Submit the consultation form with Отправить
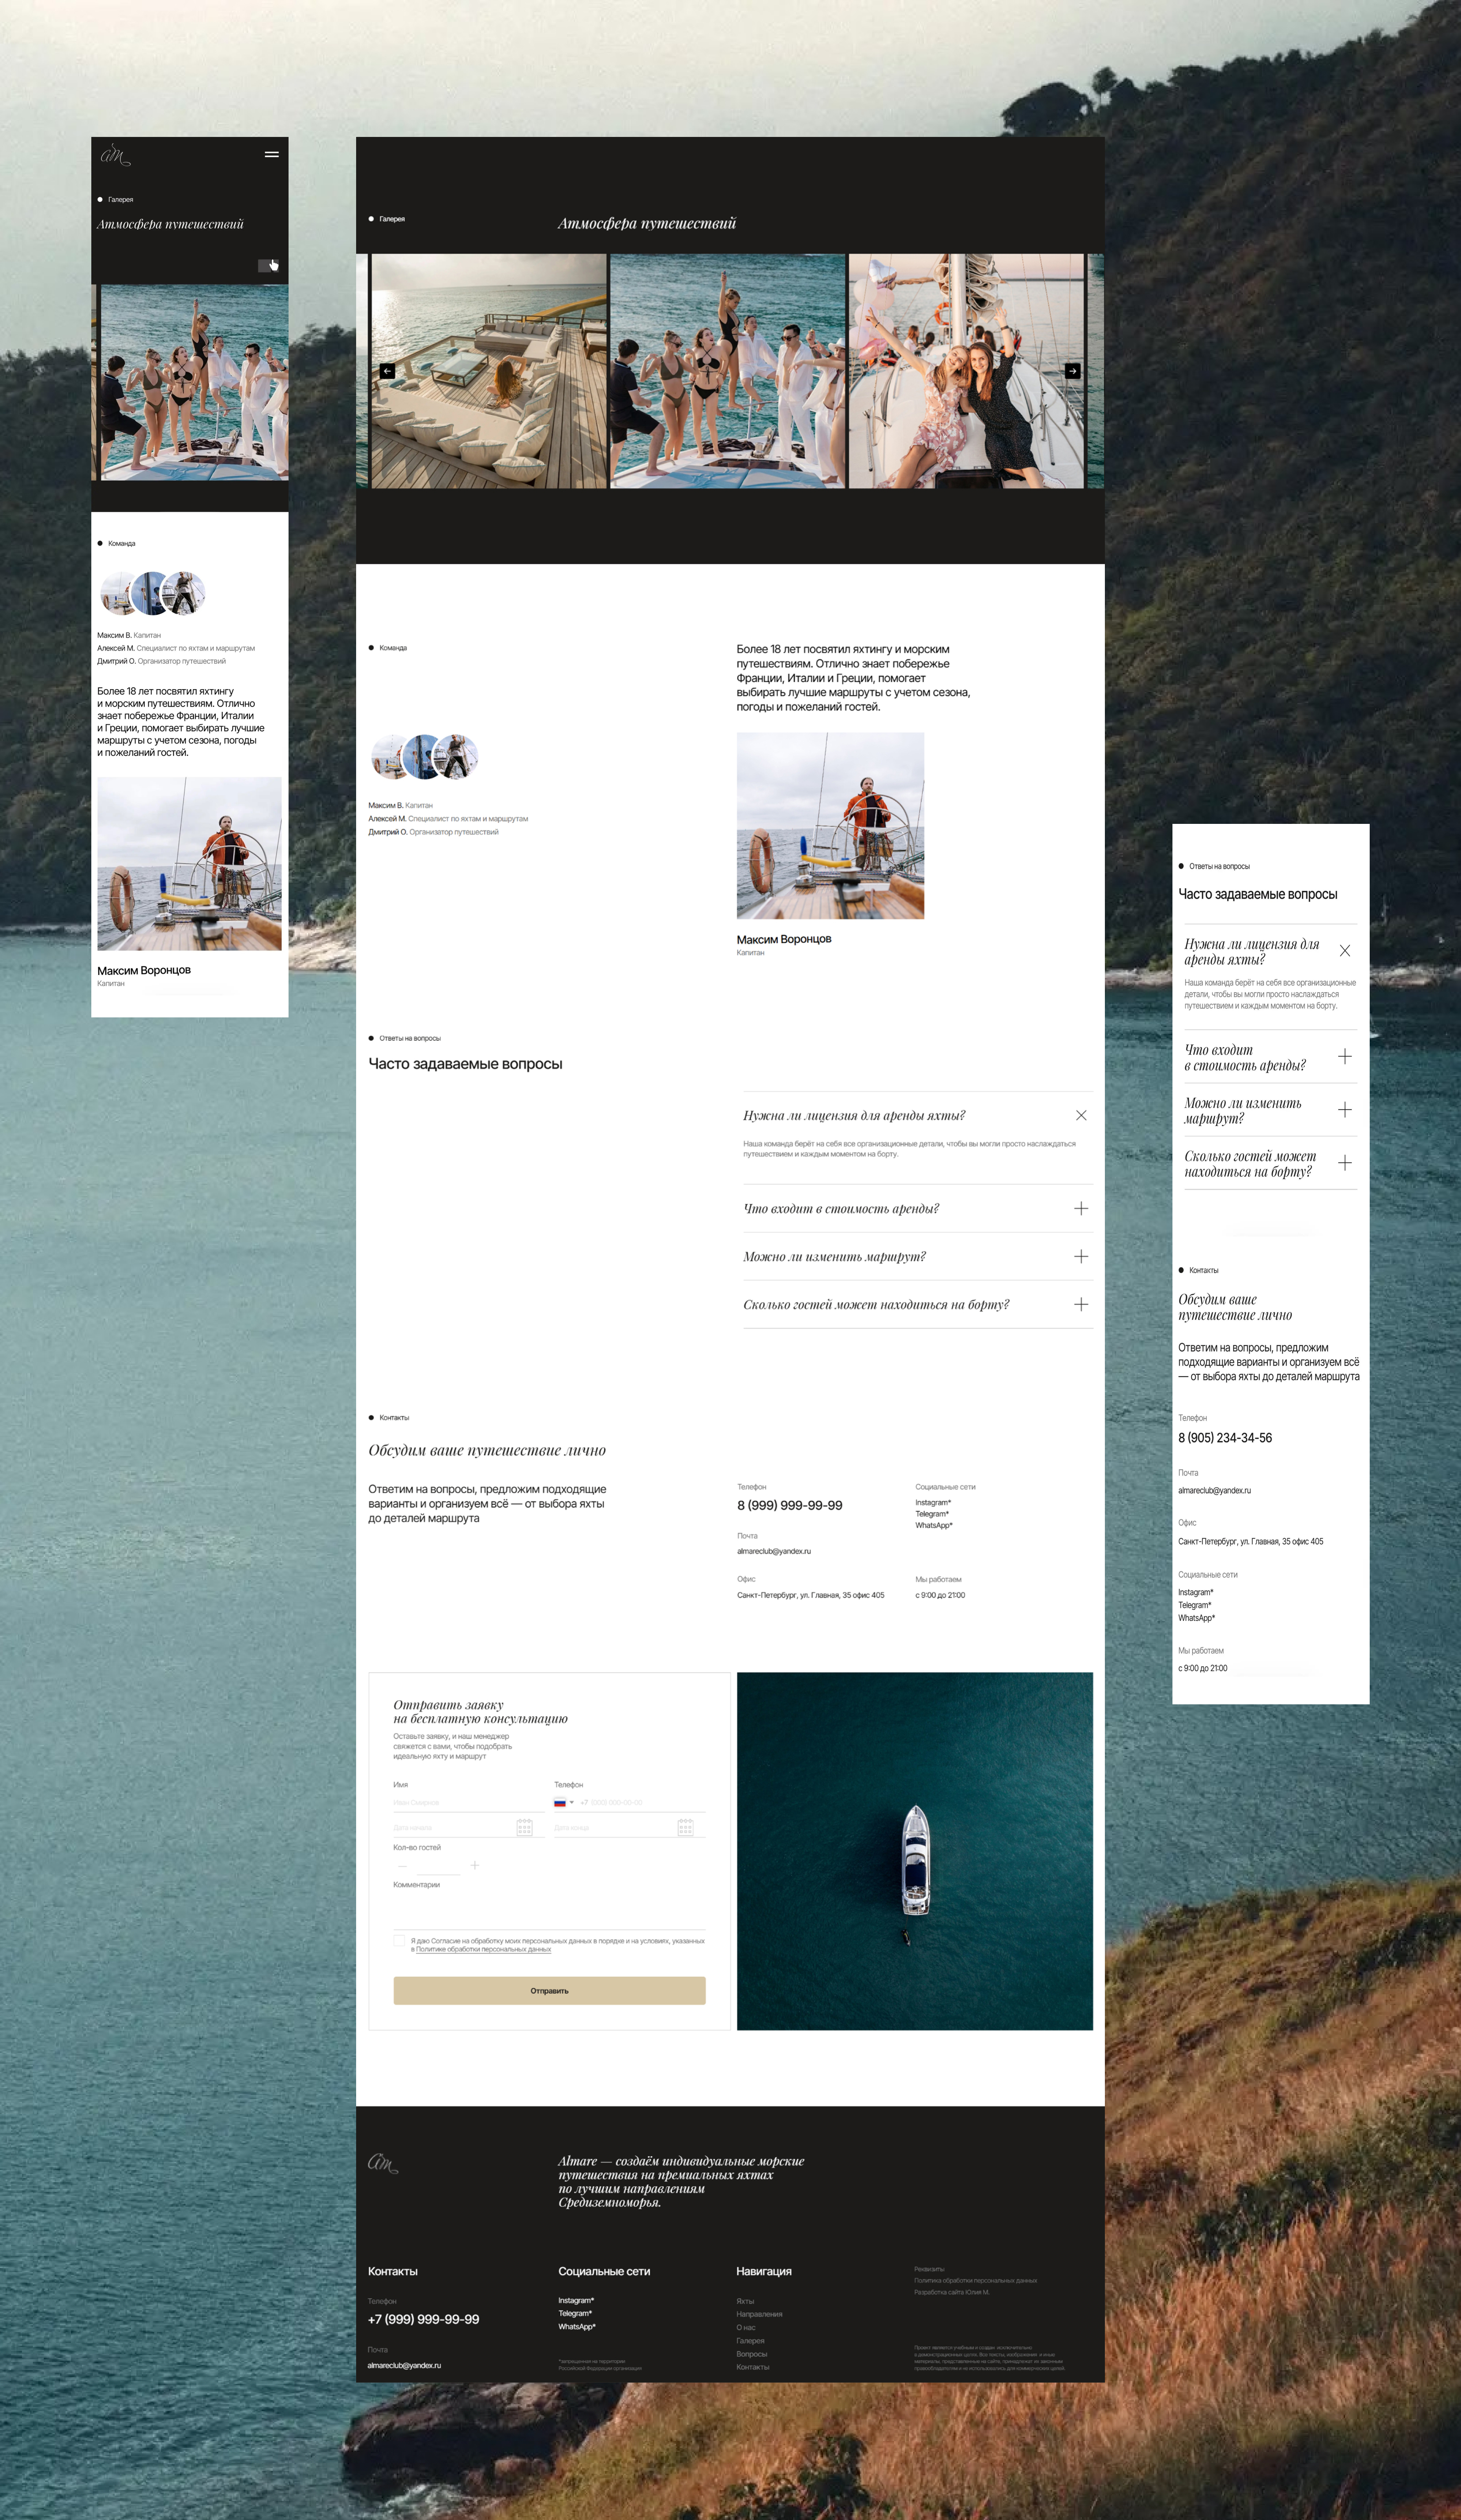 (x=549, y=1990)
